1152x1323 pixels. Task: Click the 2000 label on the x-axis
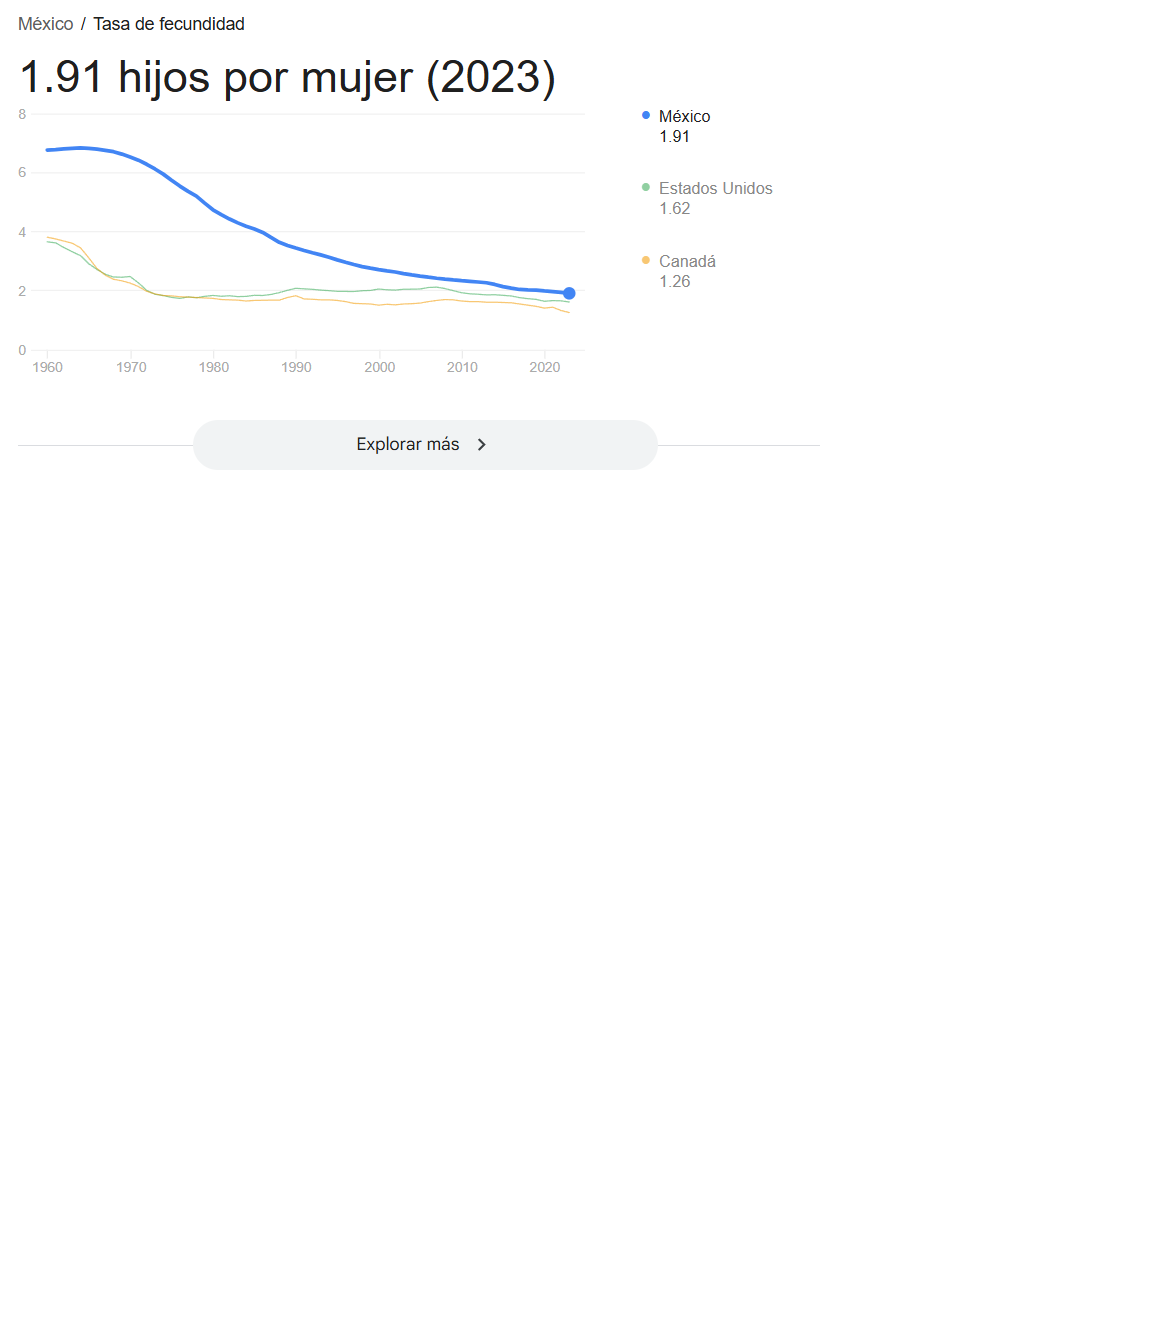click(x=380, y=368)
